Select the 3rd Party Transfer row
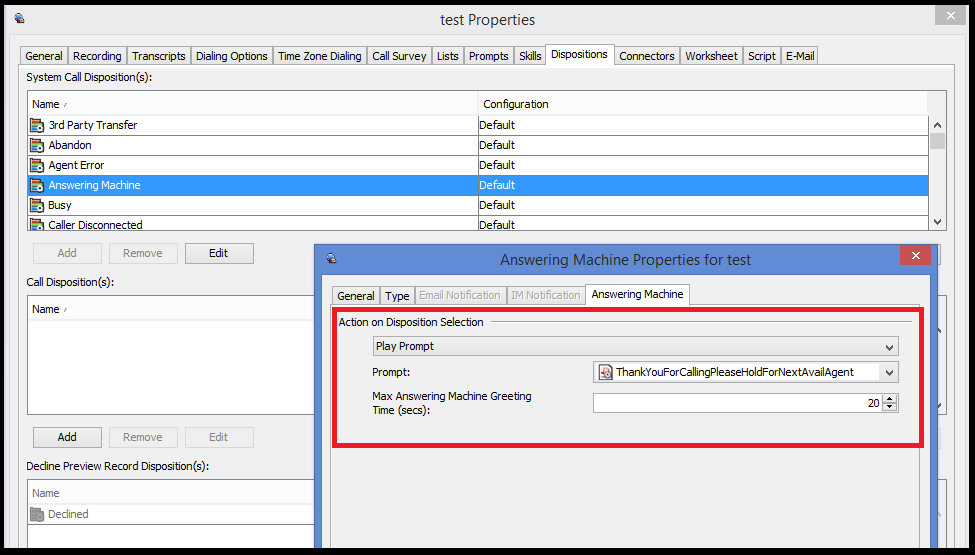This screenshot has width=975, height=555. click(x=478, y=125)
